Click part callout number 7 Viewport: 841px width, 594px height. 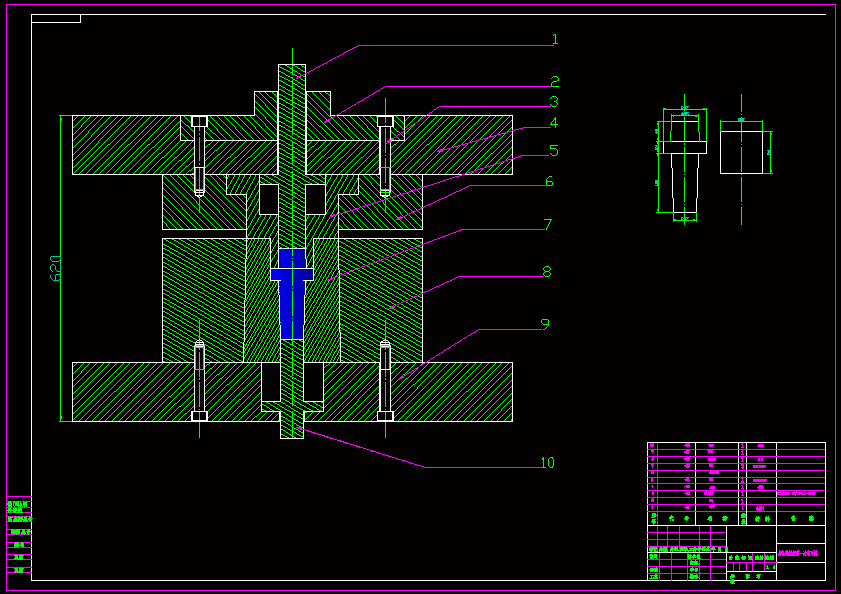[548, 224]
